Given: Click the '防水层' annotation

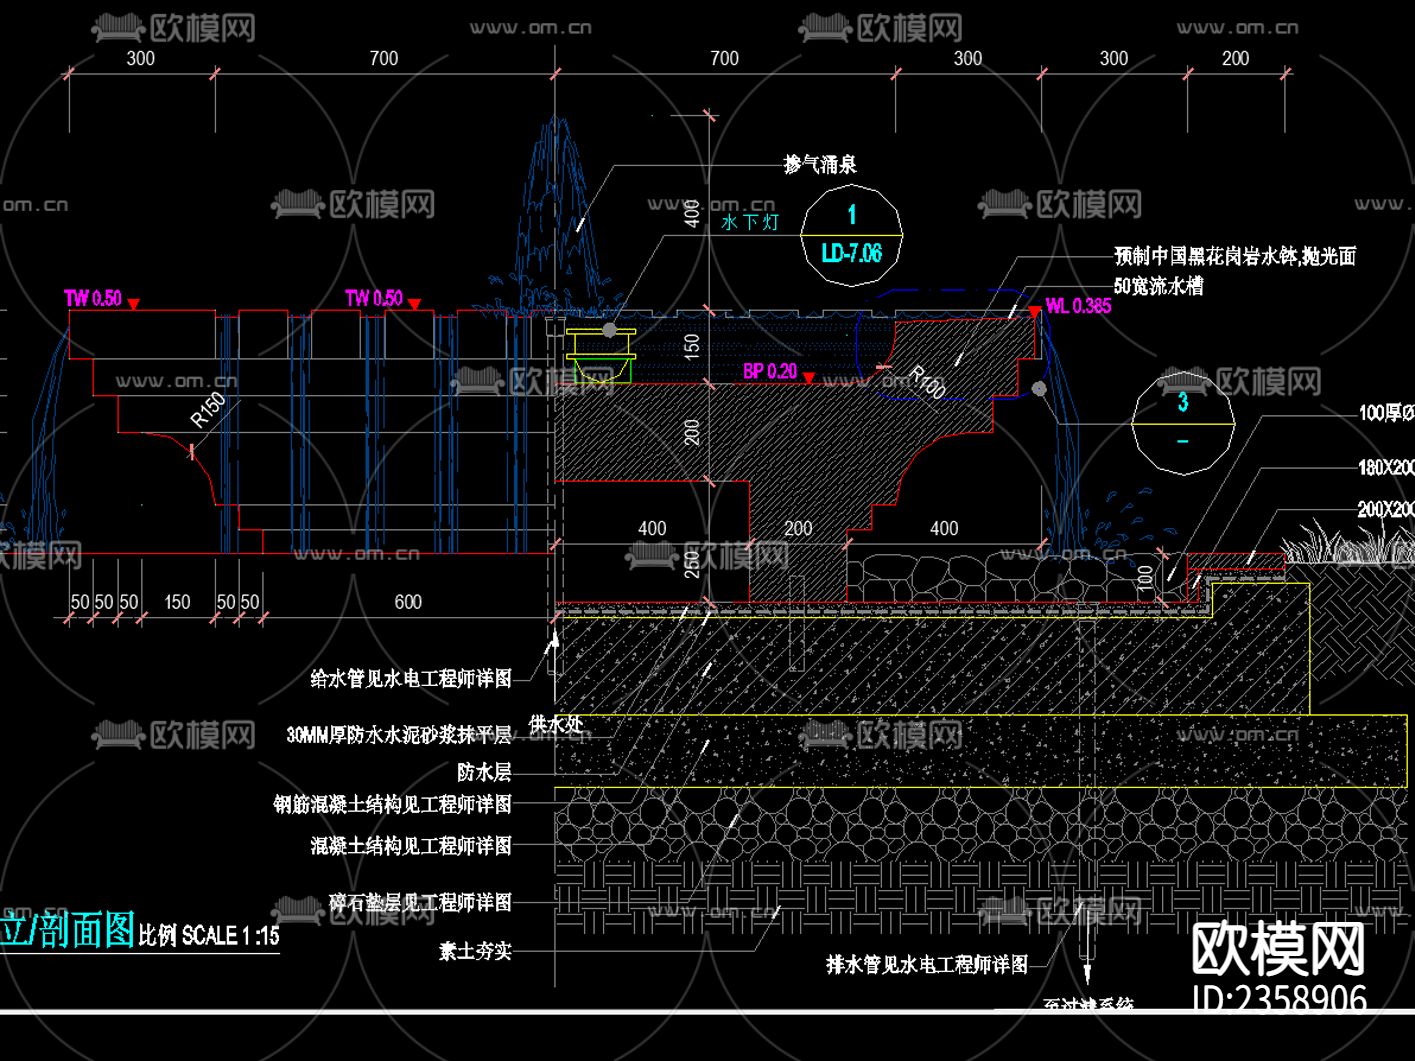Looking at the screenshot, I should click(484, 772).
